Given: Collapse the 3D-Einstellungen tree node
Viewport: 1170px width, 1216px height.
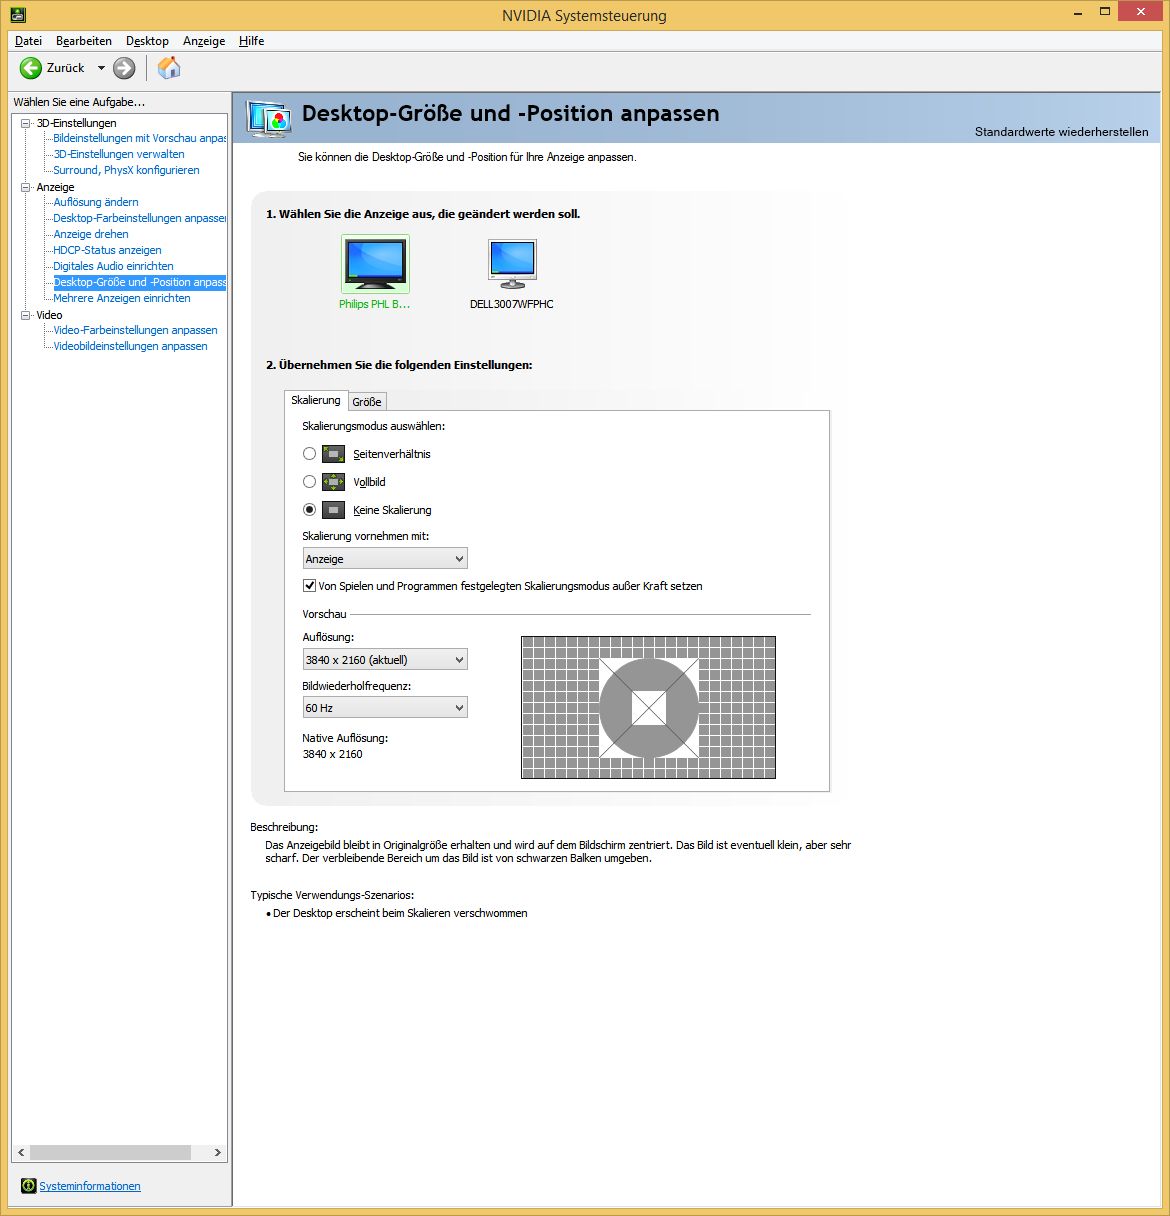Looking at the screenshot, I should 26,123.
